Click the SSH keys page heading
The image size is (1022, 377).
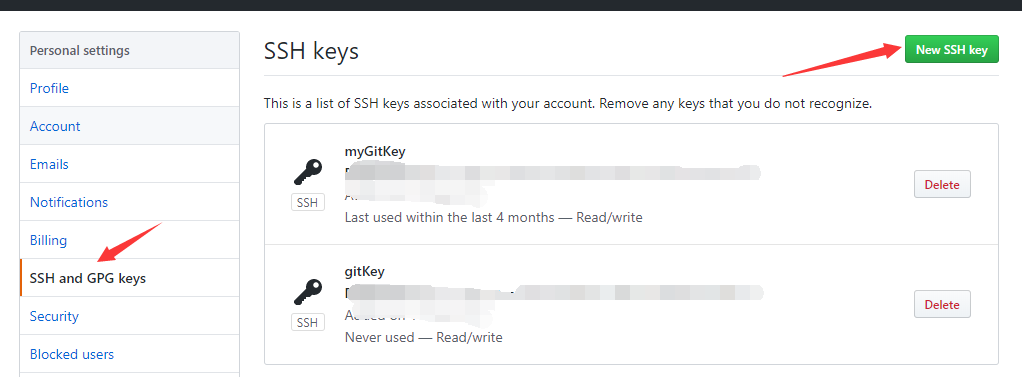tap(312, 51)
